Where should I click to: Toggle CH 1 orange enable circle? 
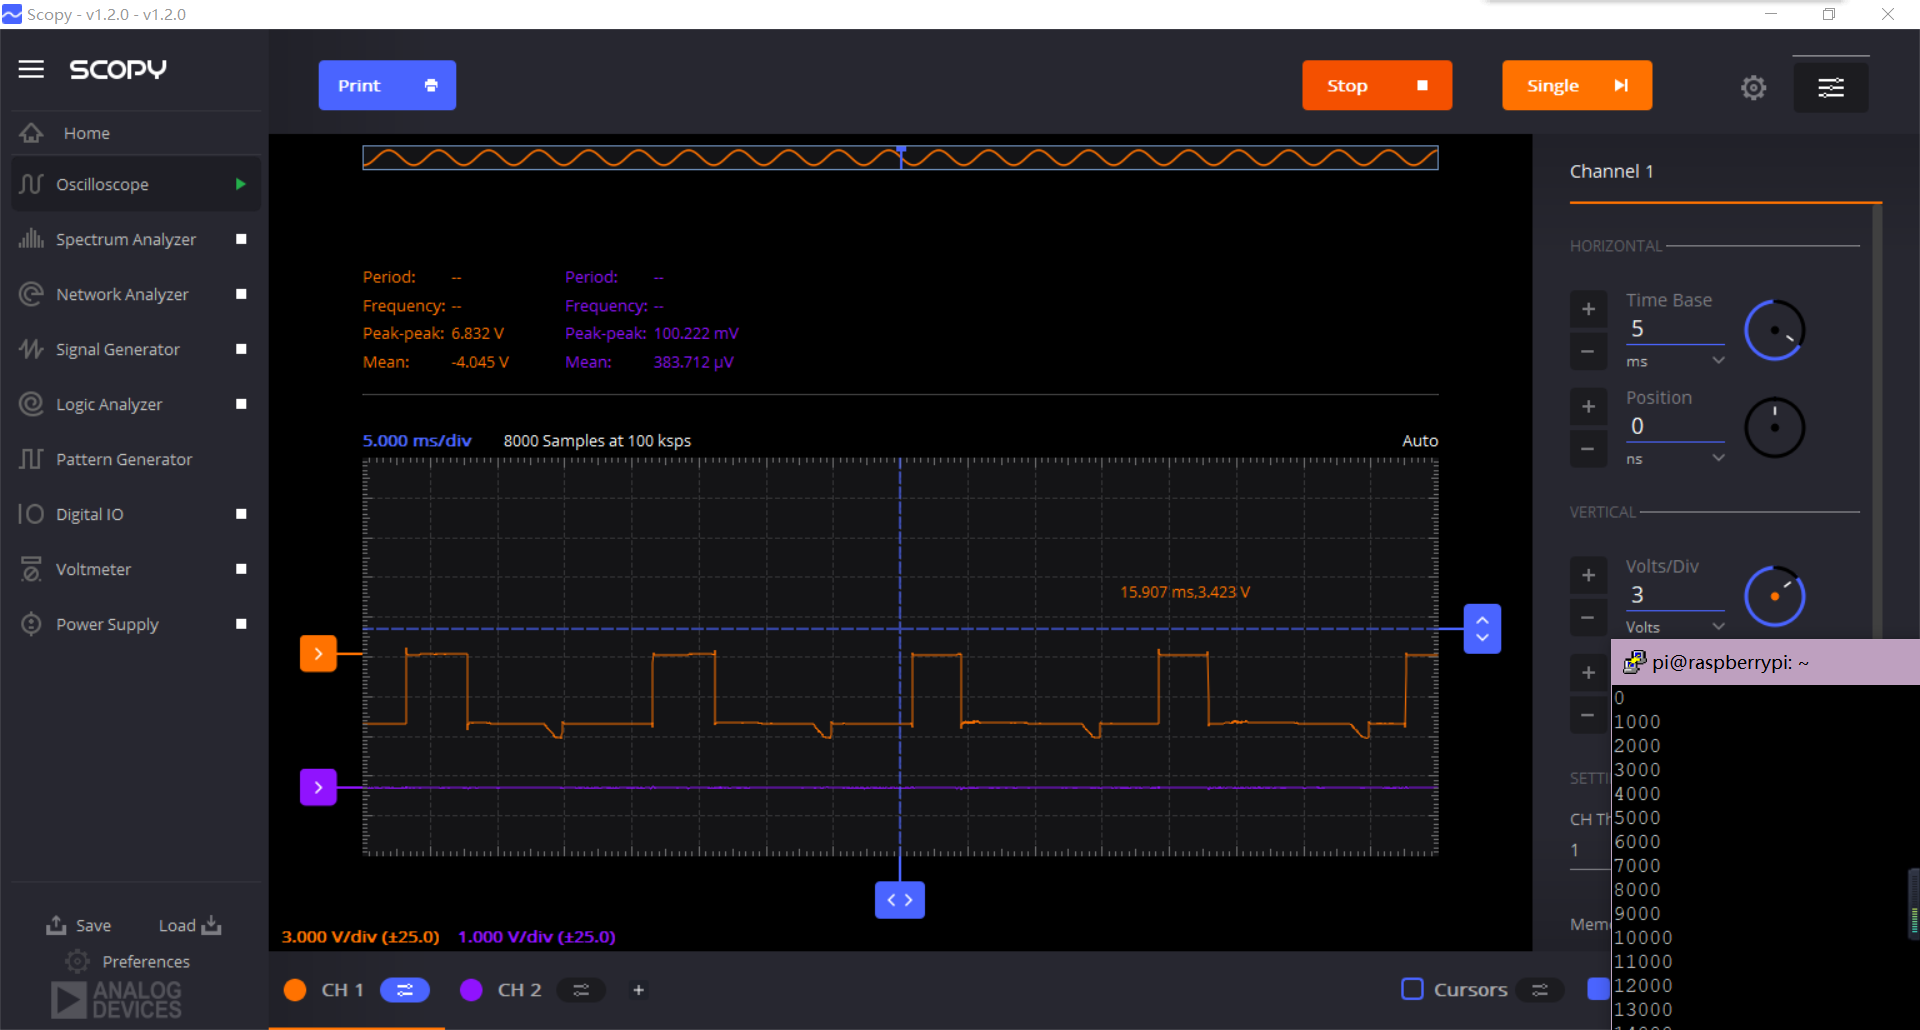[295, 990]
